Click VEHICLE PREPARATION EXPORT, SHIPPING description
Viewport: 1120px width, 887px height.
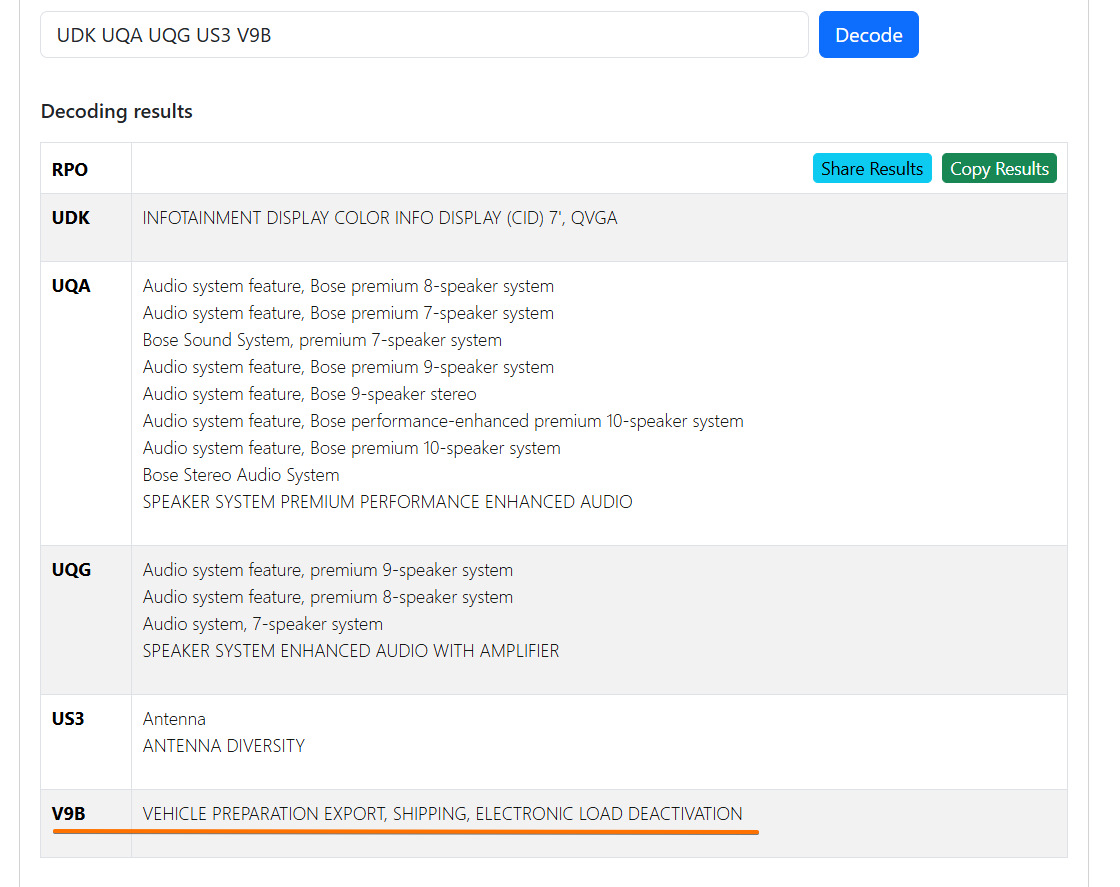coord(442,814)
